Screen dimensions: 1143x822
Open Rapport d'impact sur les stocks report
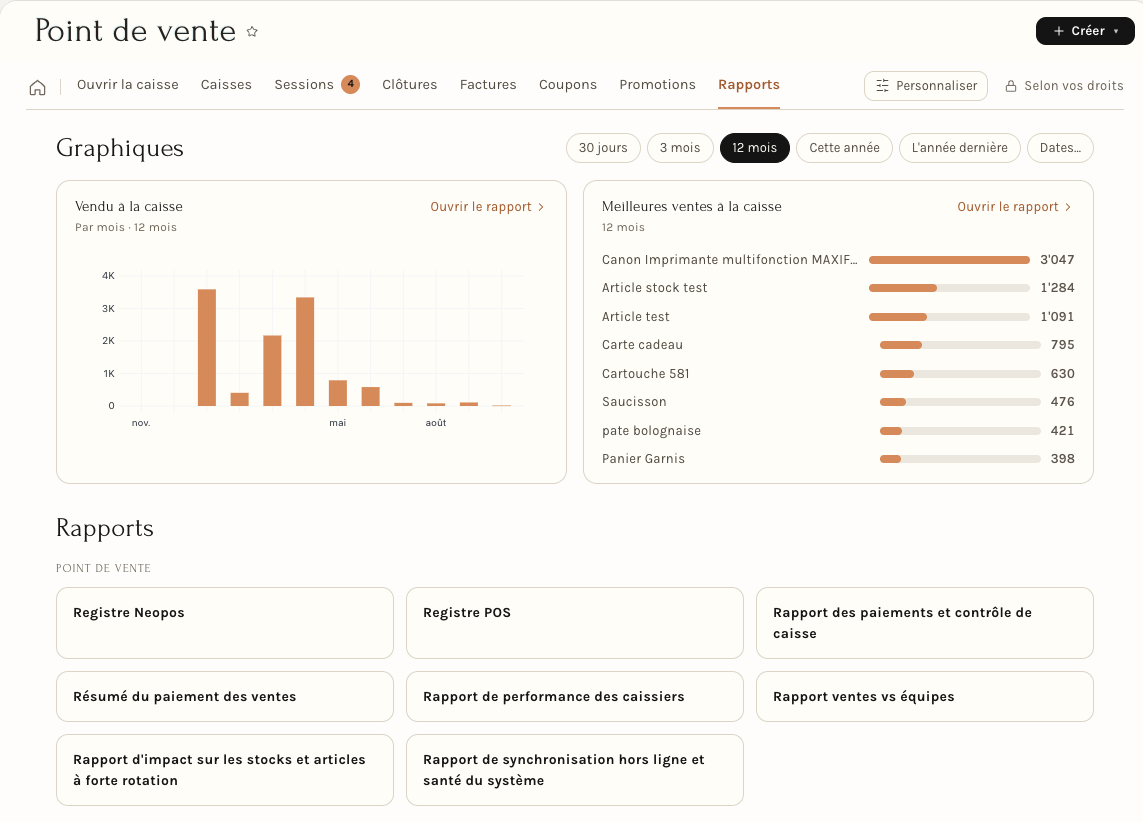pyautogui.click(x=225, y=770)
